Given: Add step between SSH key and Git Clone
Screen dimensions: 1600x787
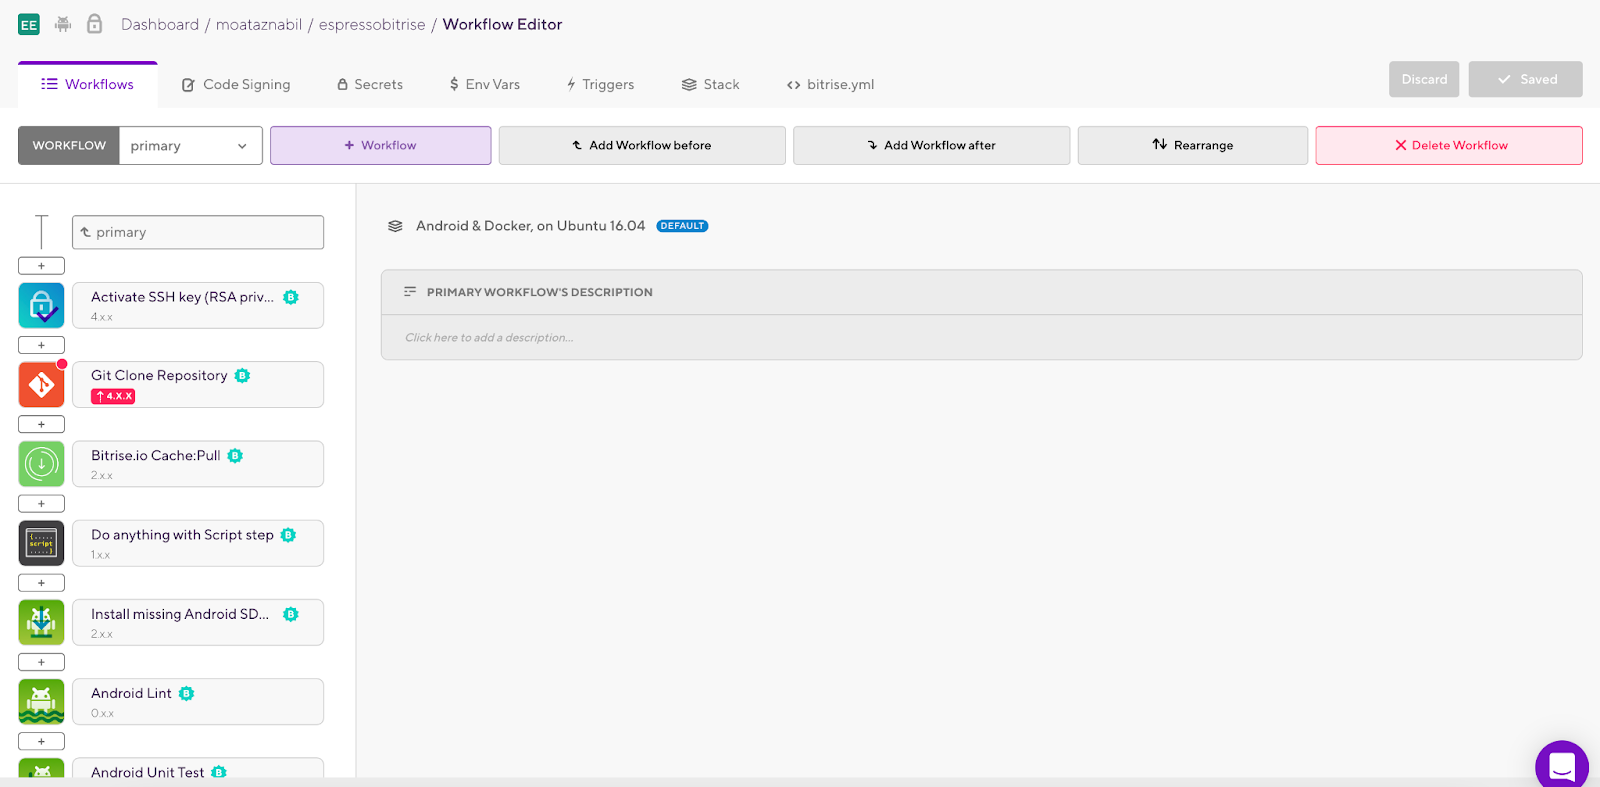Looking at the screenshot, I should pos(41,345).
